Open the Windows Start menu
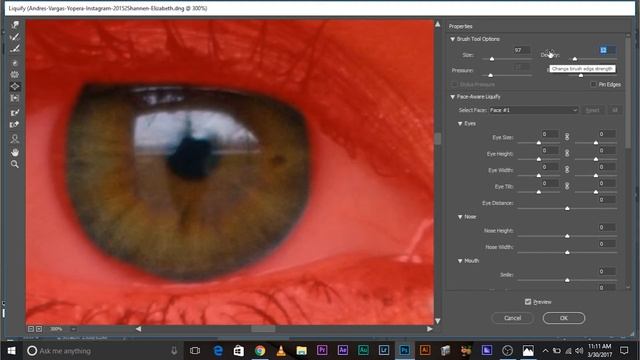 pos(11,351)
